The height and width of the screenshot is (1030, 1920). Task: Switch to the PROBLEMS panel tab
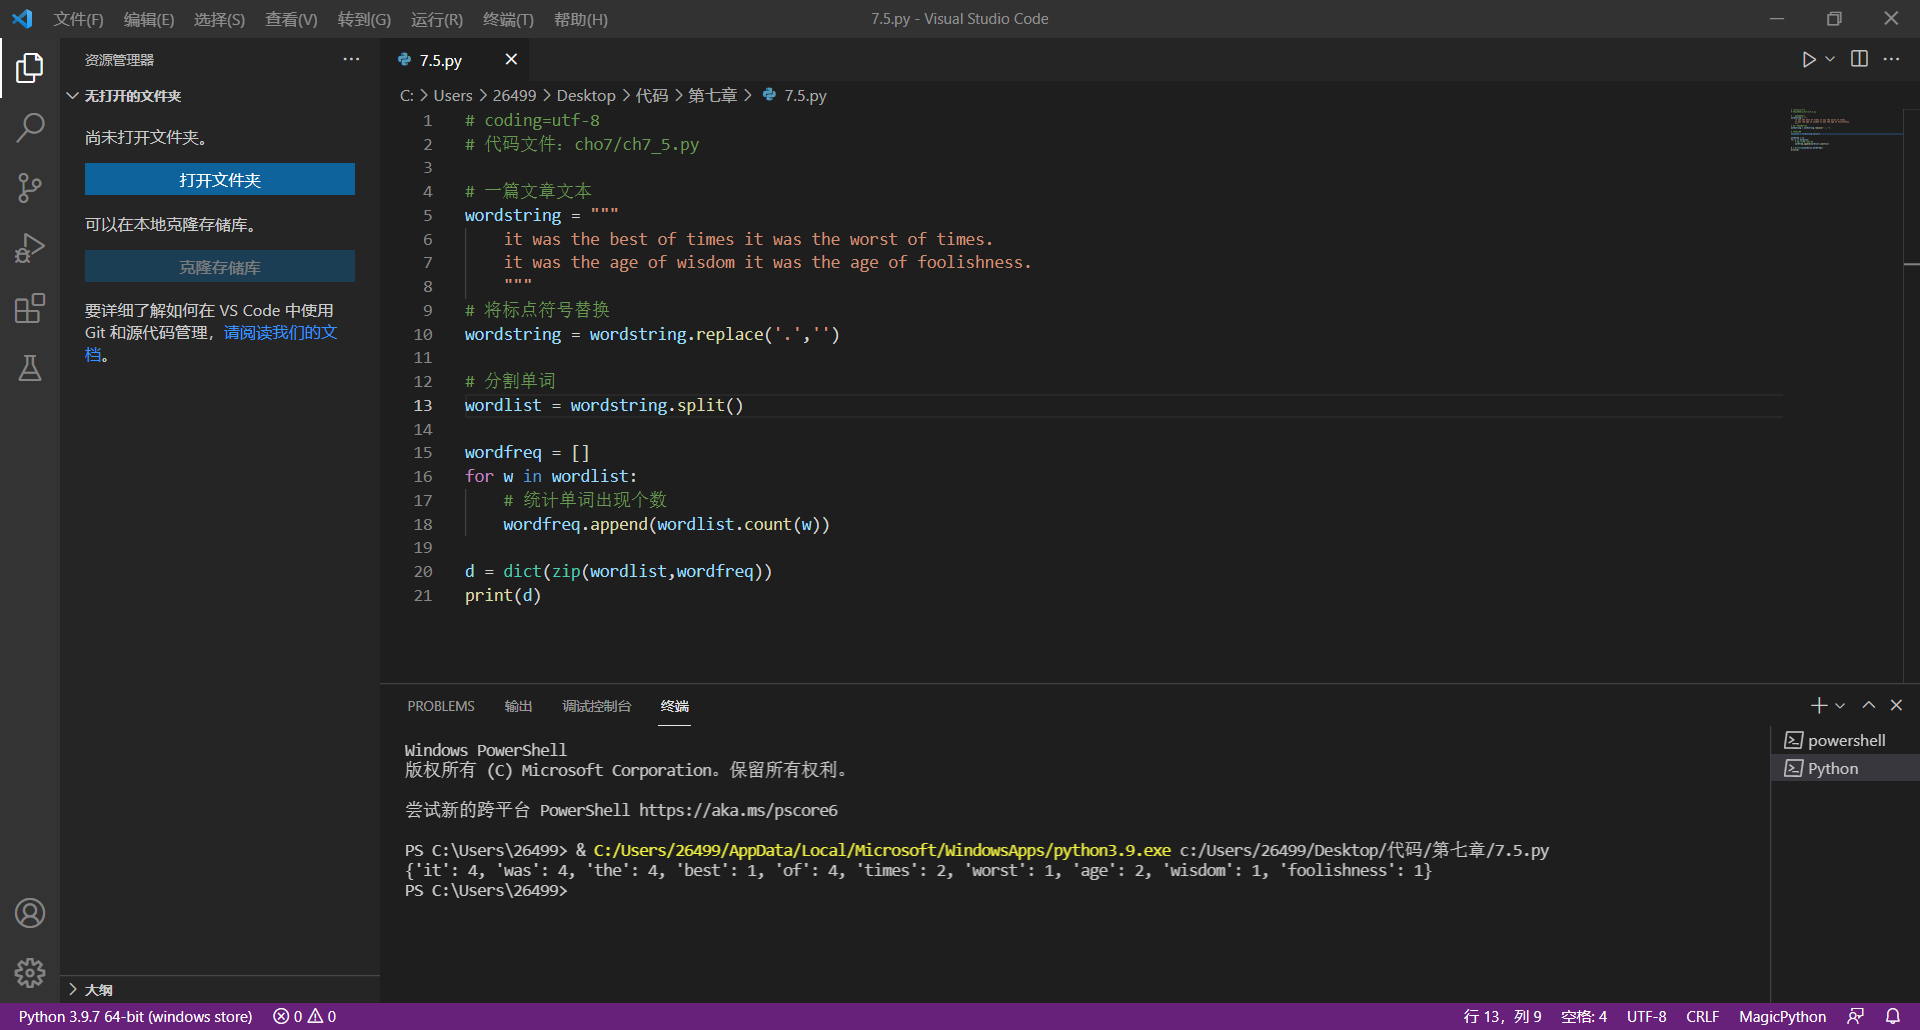coord(440,706)
